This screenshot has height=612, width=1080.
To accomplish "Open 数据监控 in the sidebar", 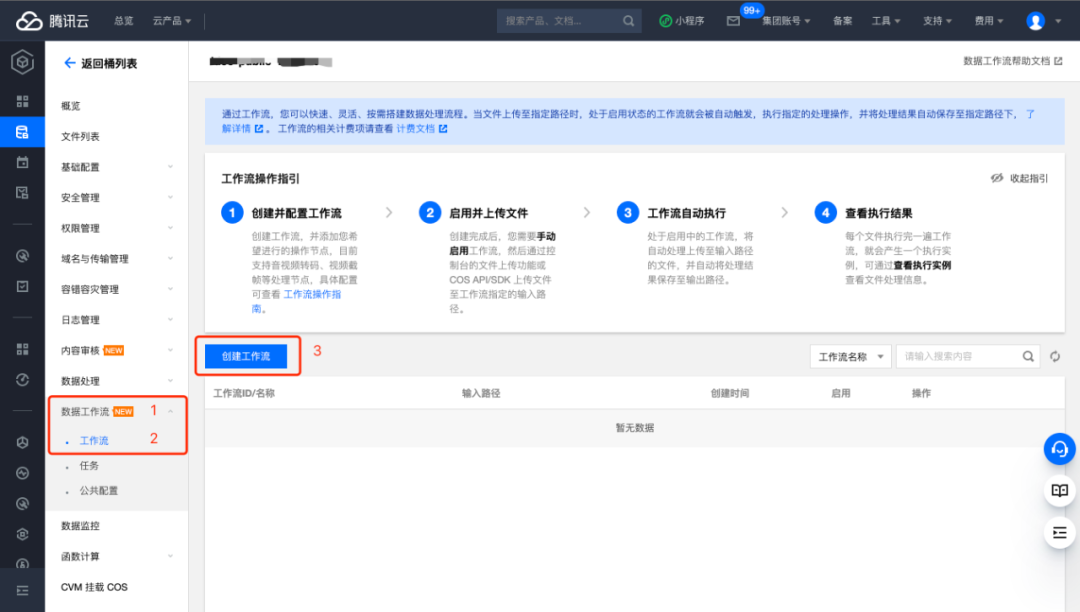I will (x=80, y=526).
